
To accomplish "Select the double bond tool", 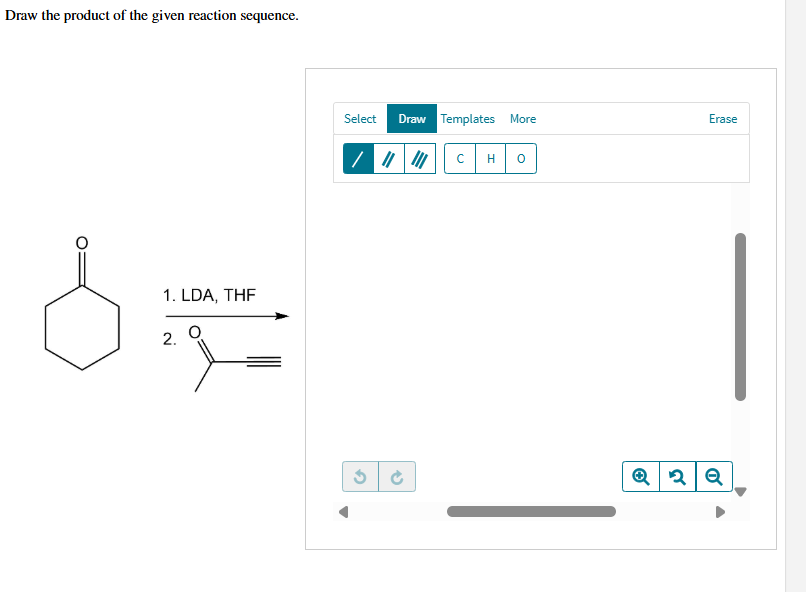I will pyautogui.click(x=386, y=158).
